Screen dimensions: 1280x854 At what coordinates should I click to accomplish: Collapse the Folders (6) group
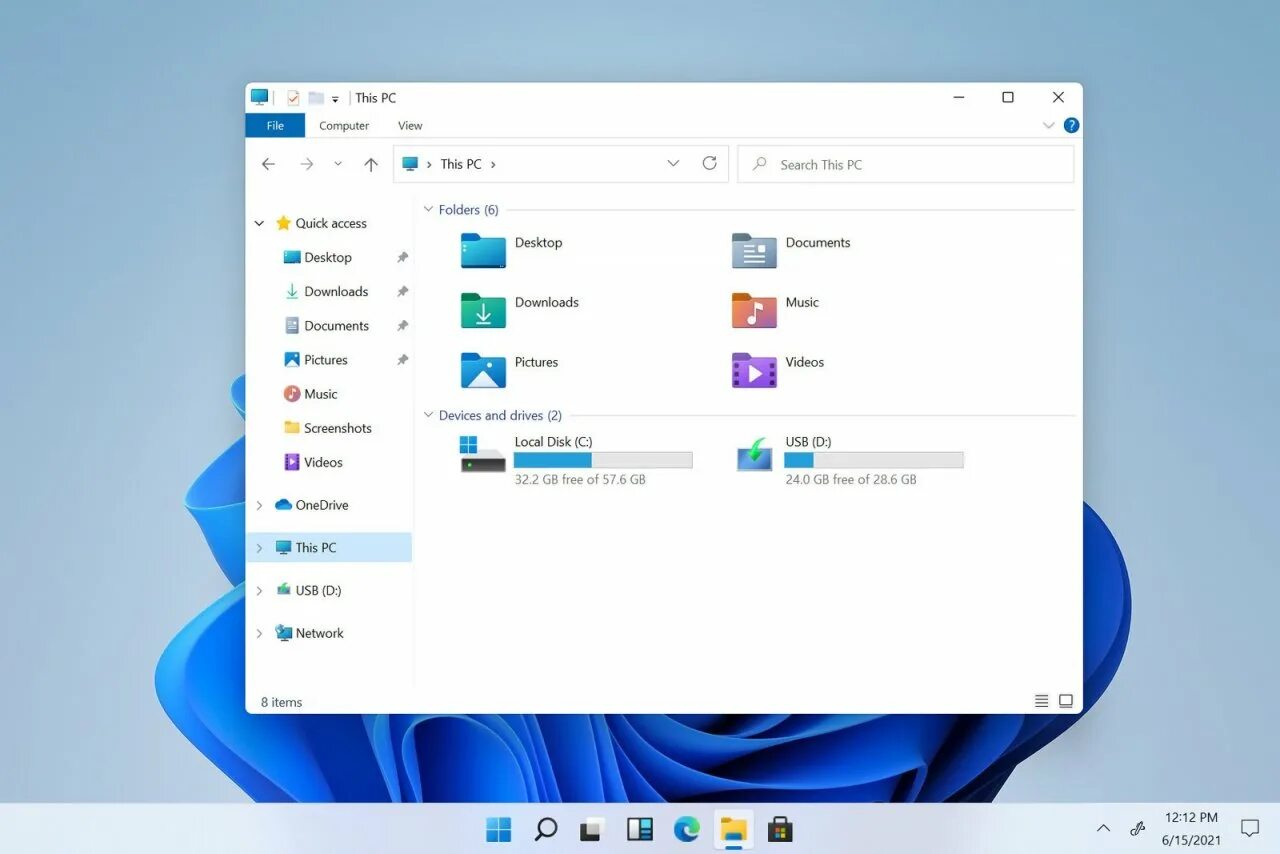pyautogui.click(x=428, y=210)
